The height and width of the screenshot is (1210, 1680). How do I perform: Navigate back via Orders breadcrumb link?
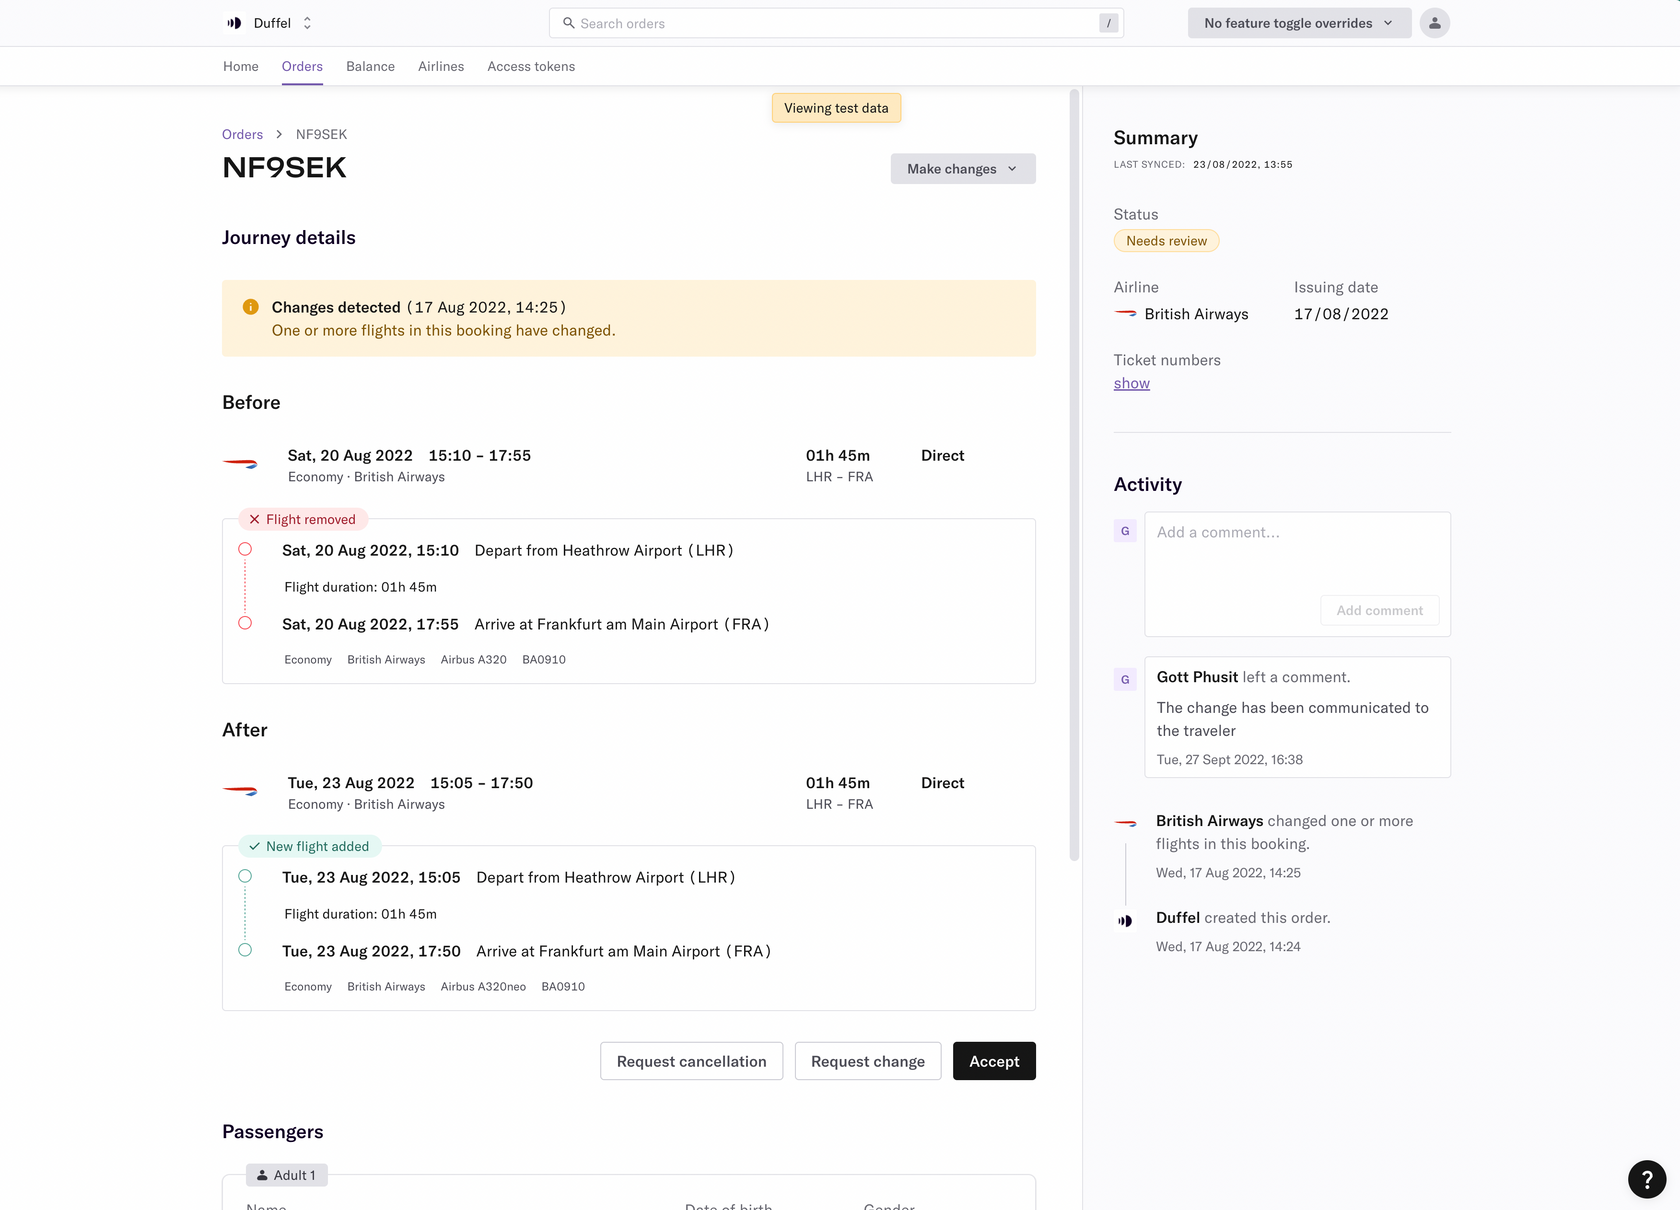[242, 134]
